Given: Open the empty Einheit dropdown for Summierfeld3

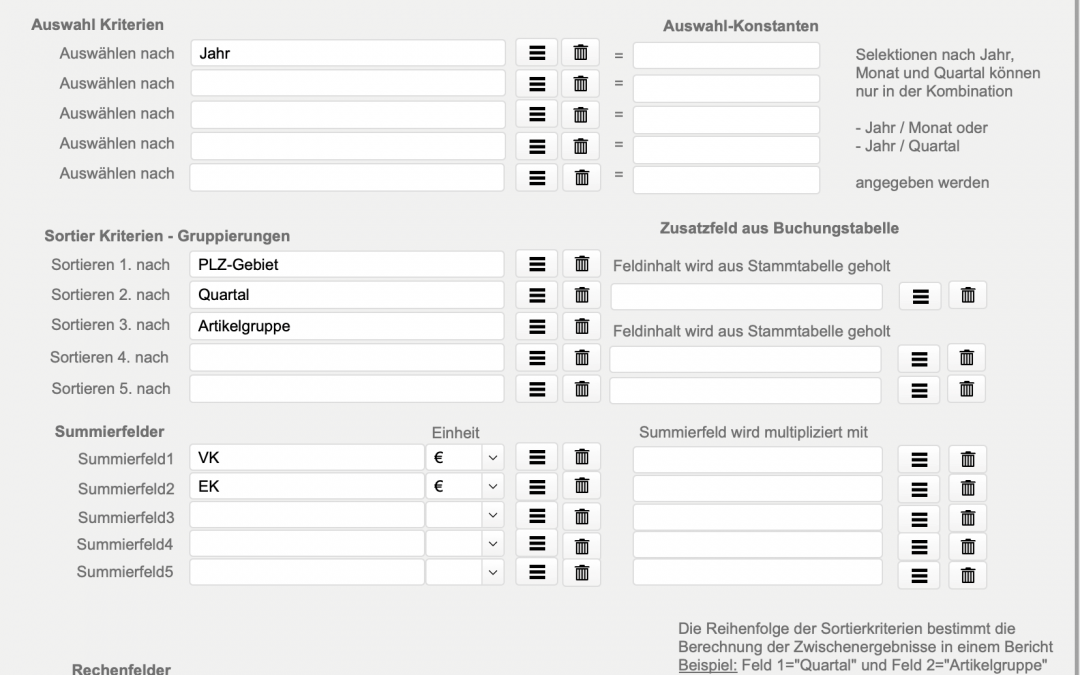Looking at the screenshot, I should point(491,516).
